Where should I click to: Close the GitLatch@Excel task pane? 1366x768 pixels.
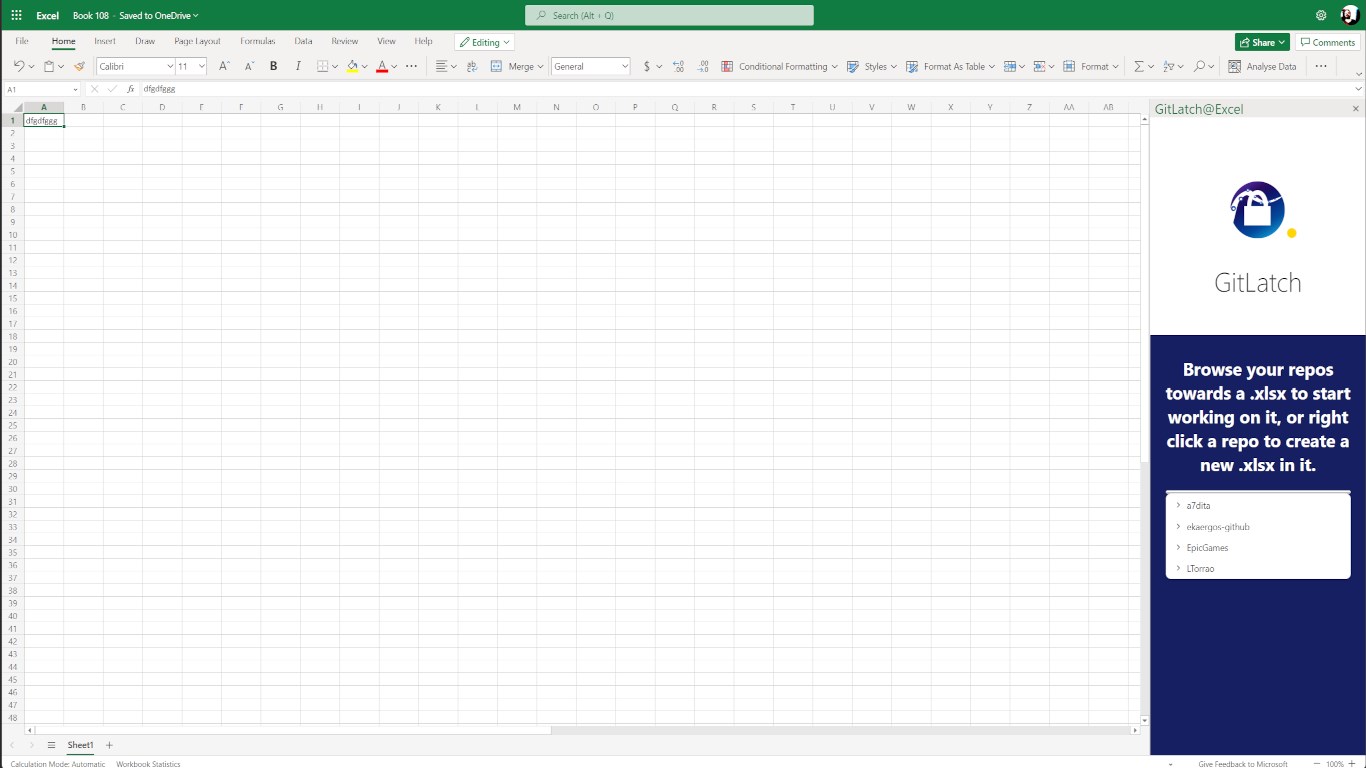(x=1356, y=109)
